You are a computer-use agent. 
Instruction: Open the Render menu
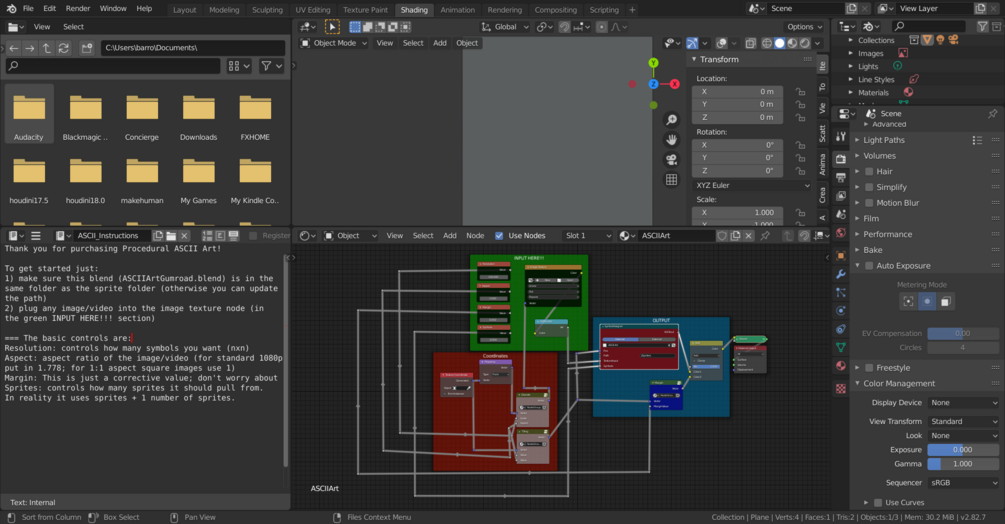pyautogui.click(x=78, y=9)
